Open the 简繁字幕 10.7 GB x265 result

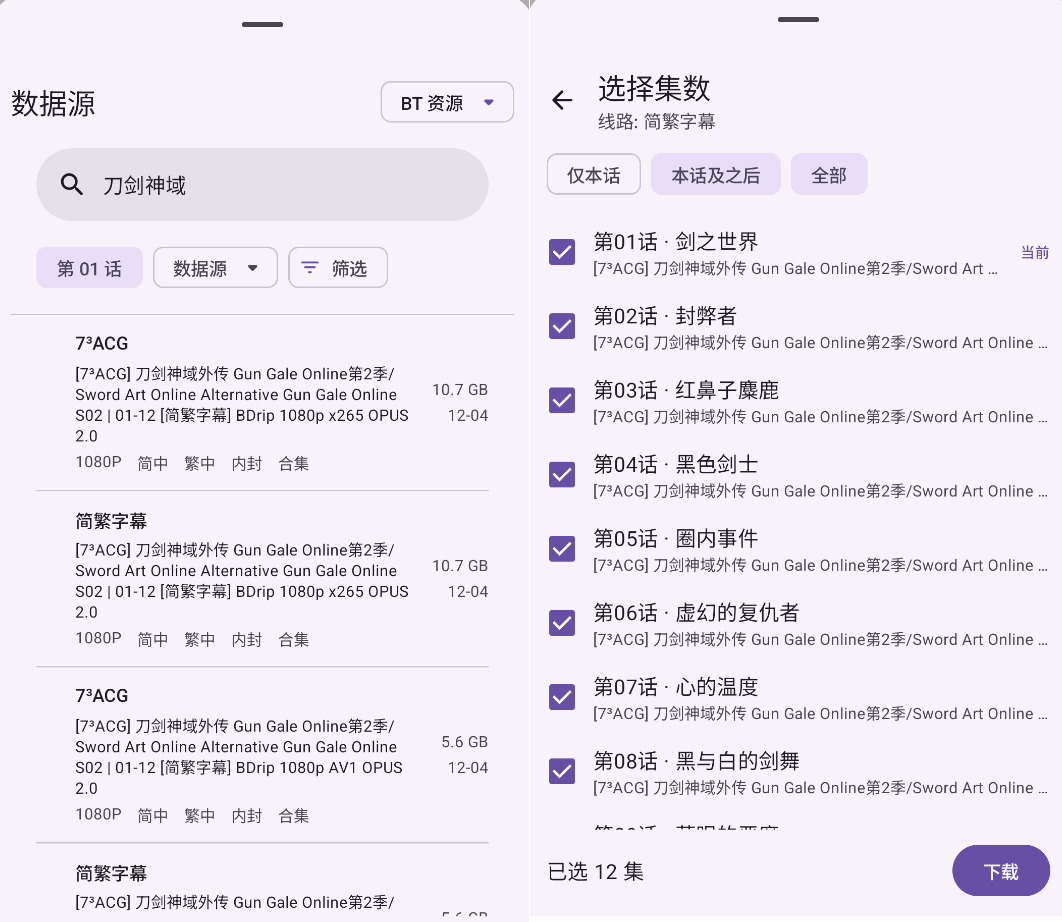[x=262, y=579]
